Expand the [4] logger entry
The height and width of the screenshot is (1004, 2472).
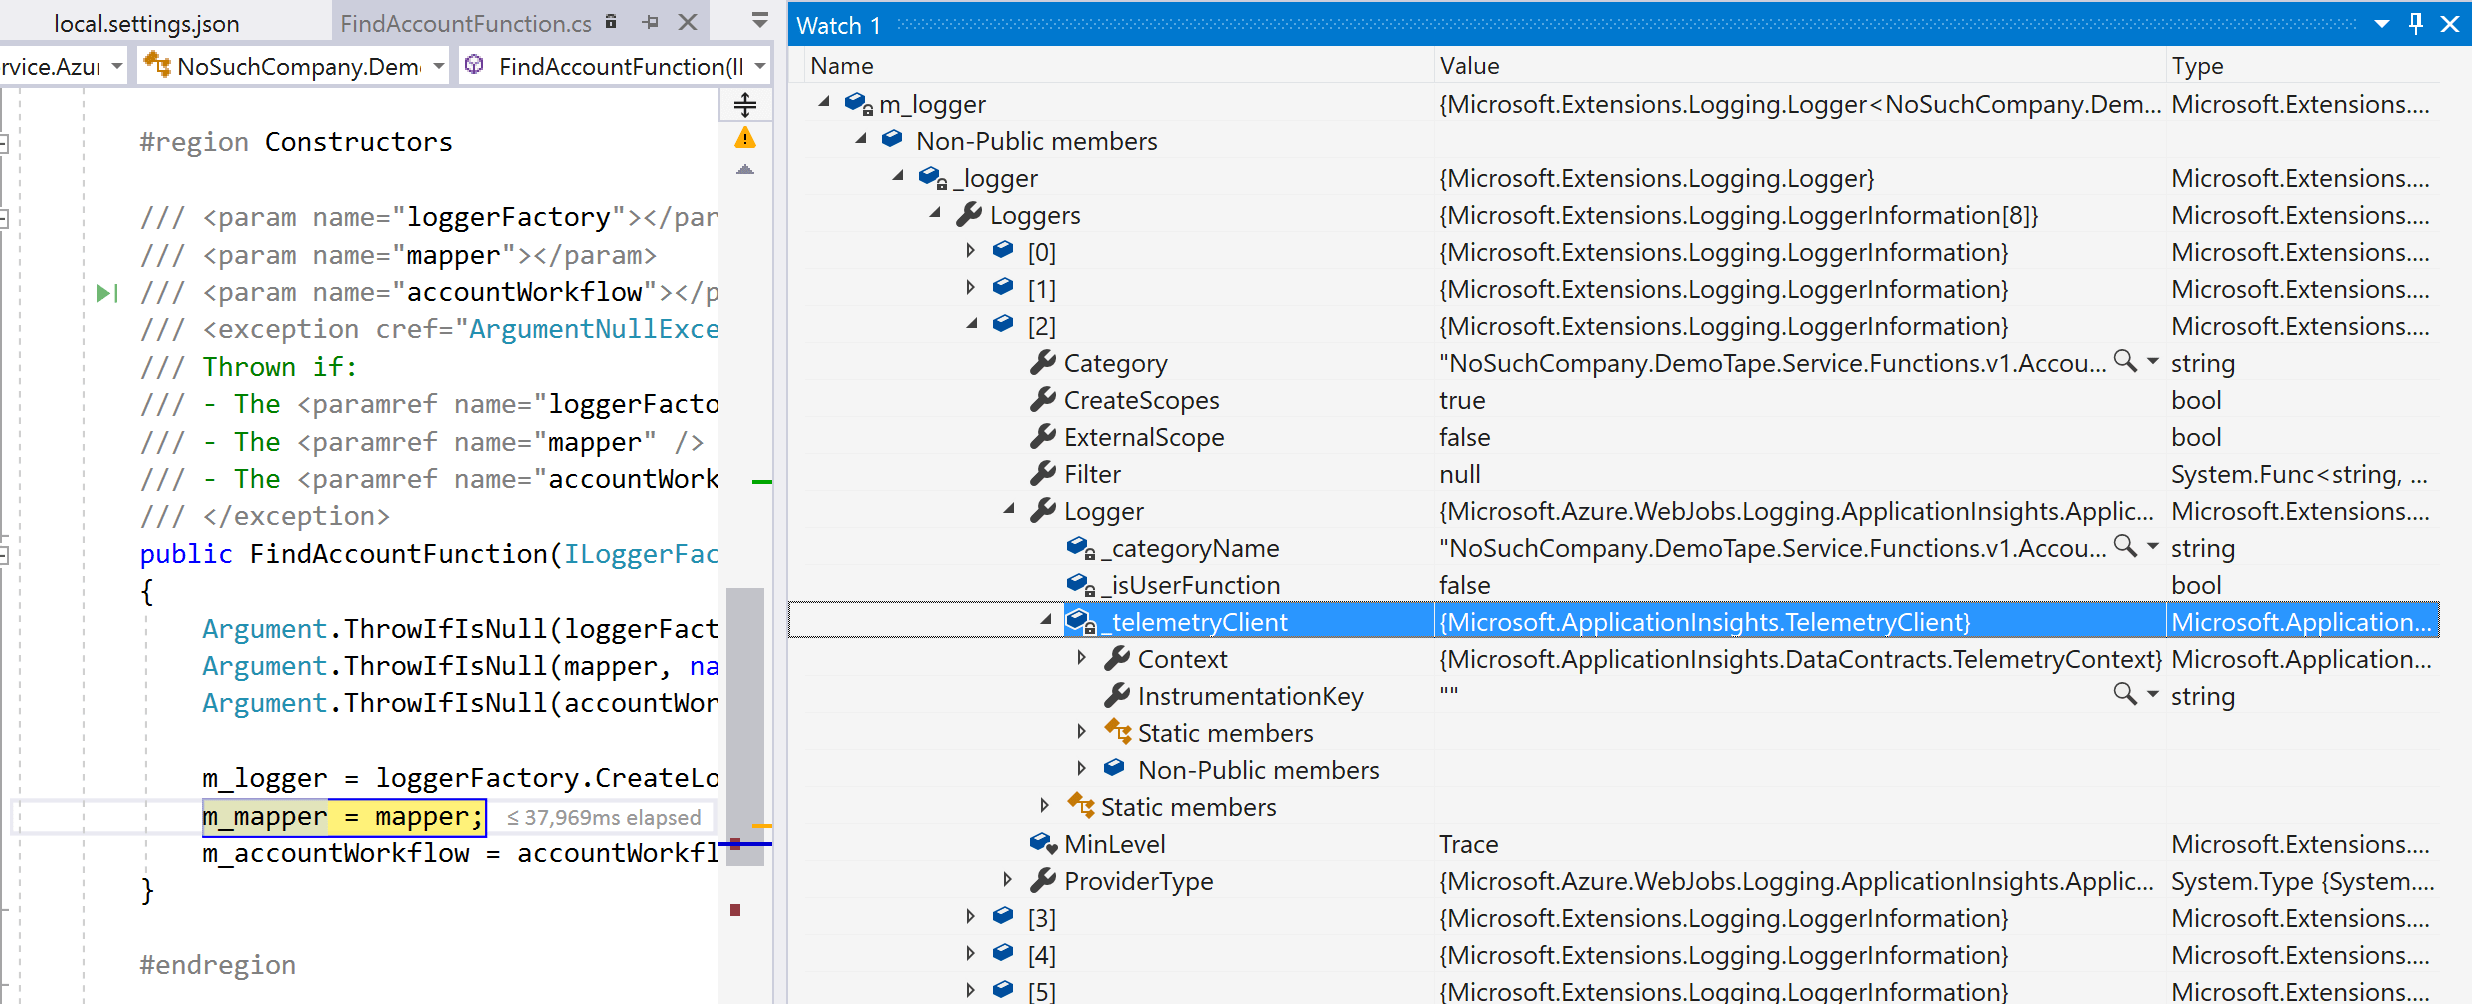(x=971, y=953)
